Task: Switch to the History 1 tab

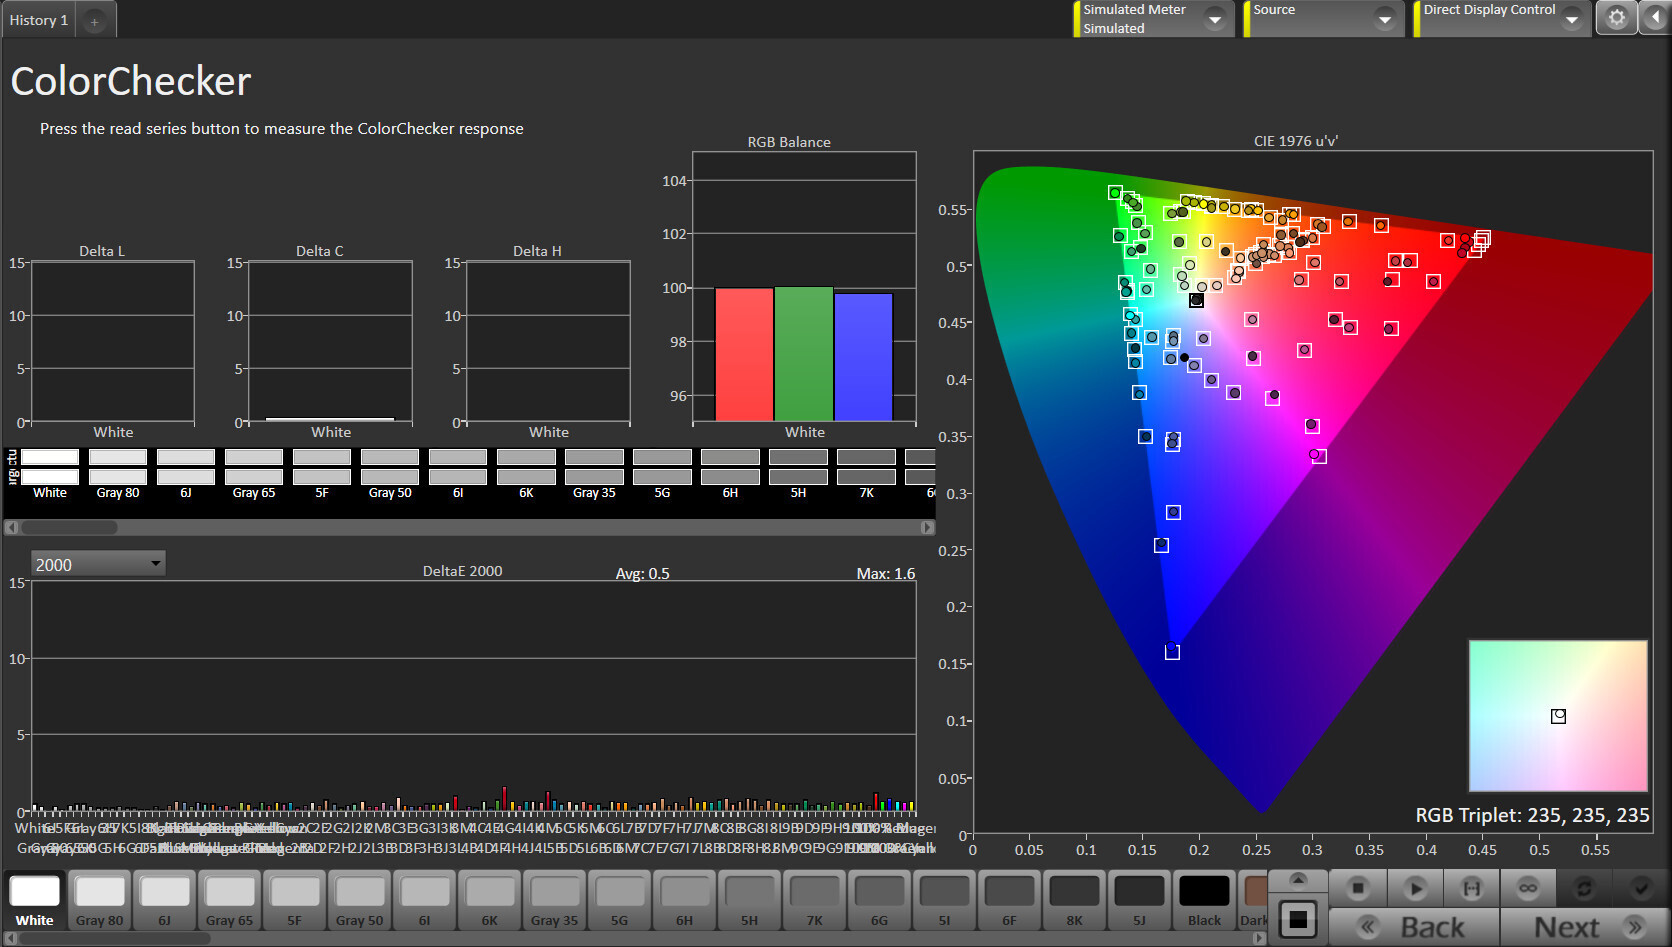Action: [x=39, y=20]
